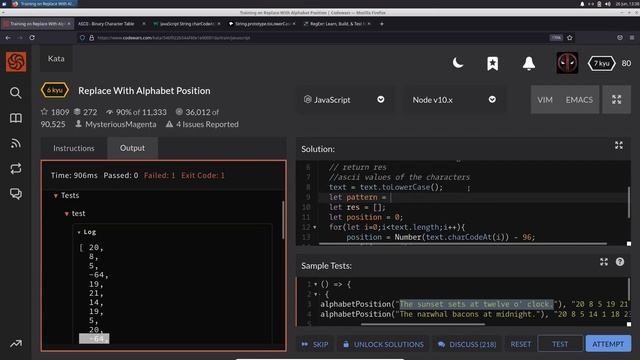This screenshot has width=640, height=360.
Task: Open the docs book icon in sidebar
Action: (16, 118)
